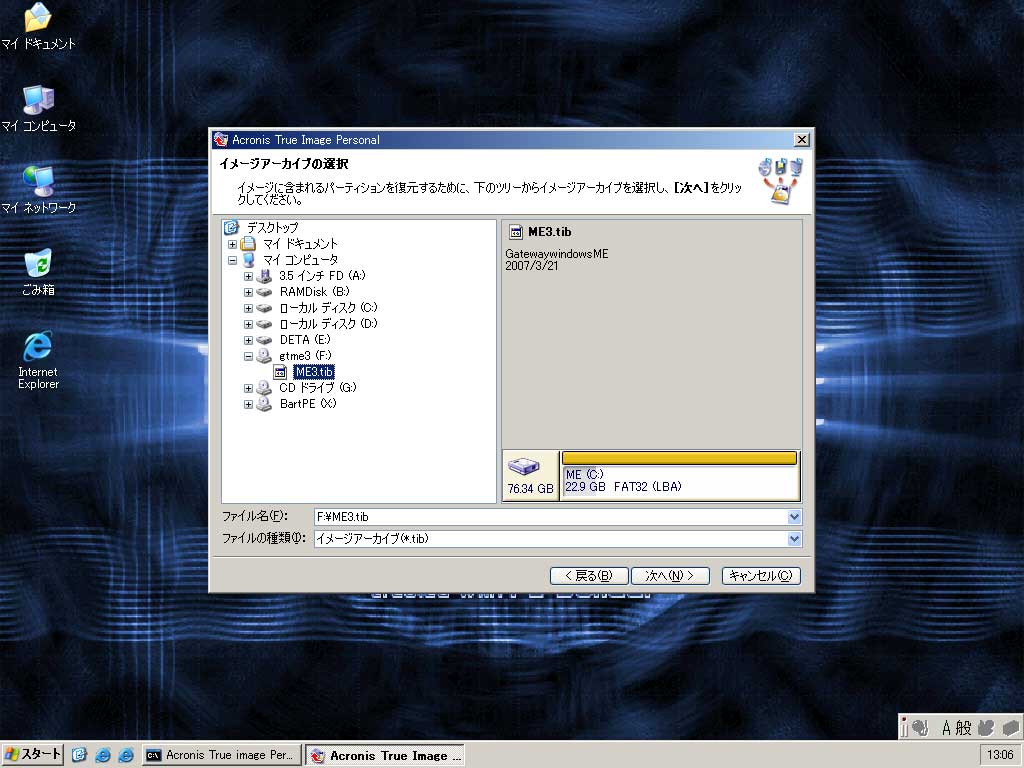Select DETA (E:) drive in the tree

click(x=305, y=340)
